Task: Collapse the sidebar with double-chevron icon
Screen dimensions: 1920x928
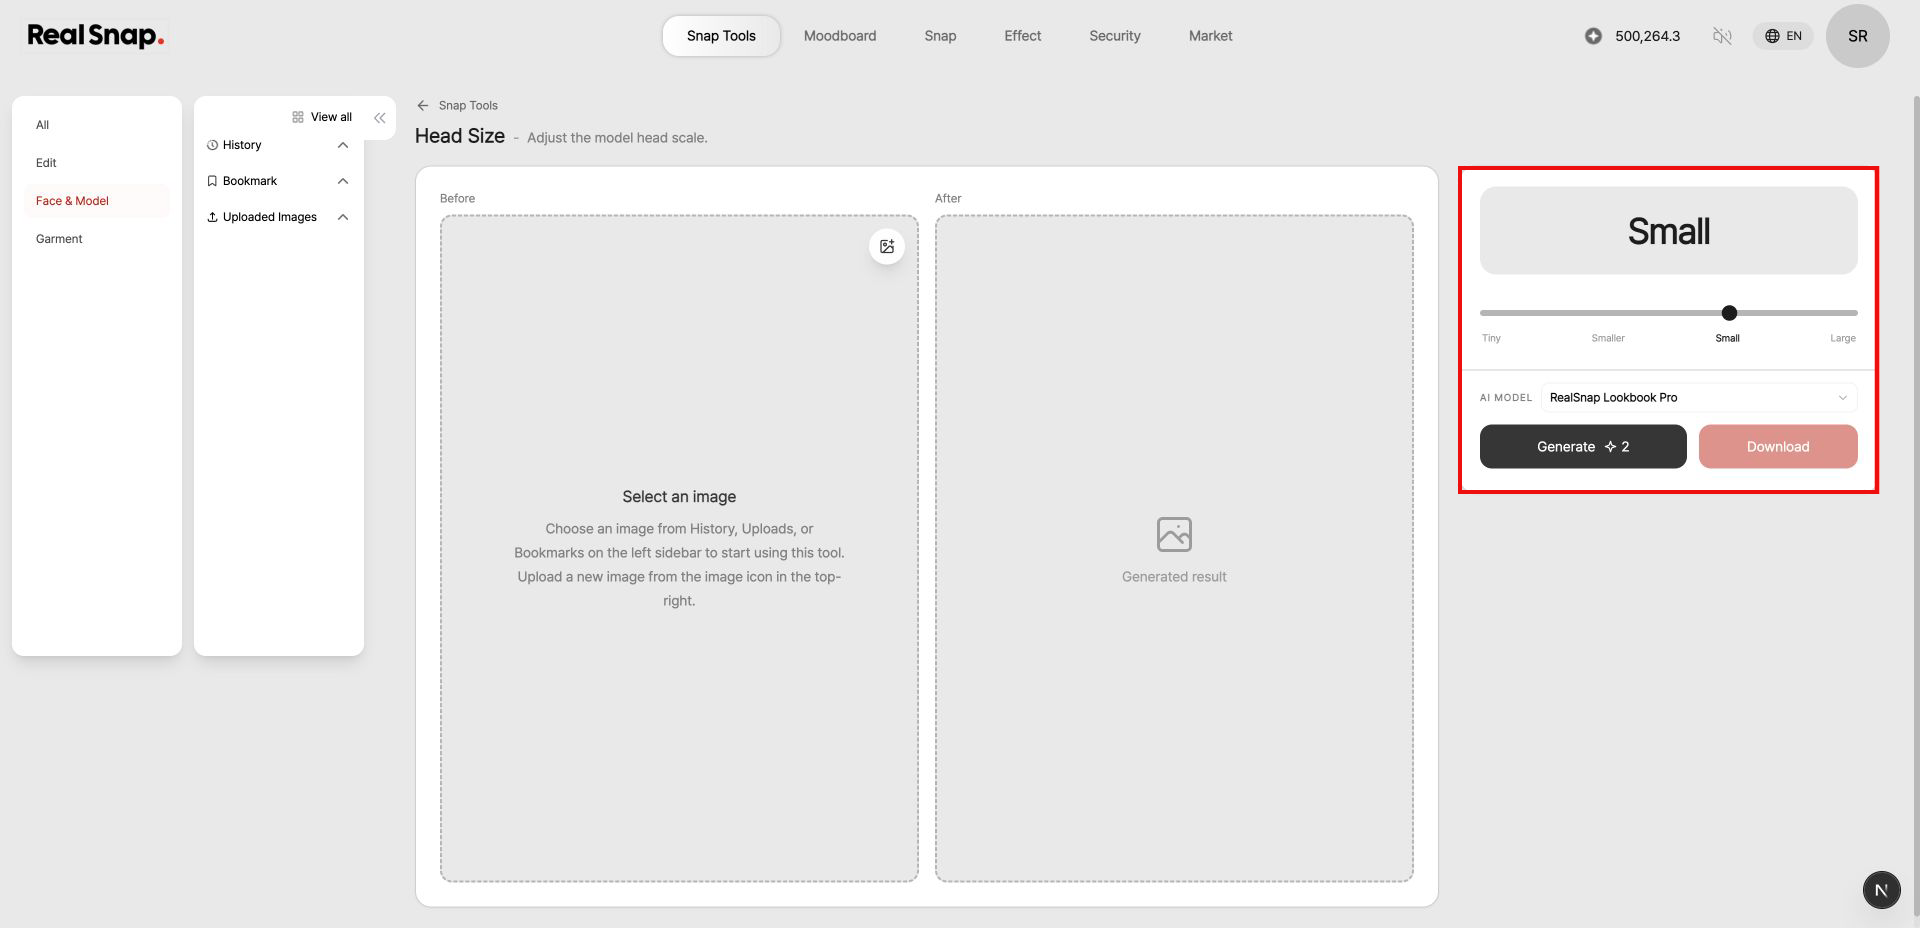Action: 380,118
